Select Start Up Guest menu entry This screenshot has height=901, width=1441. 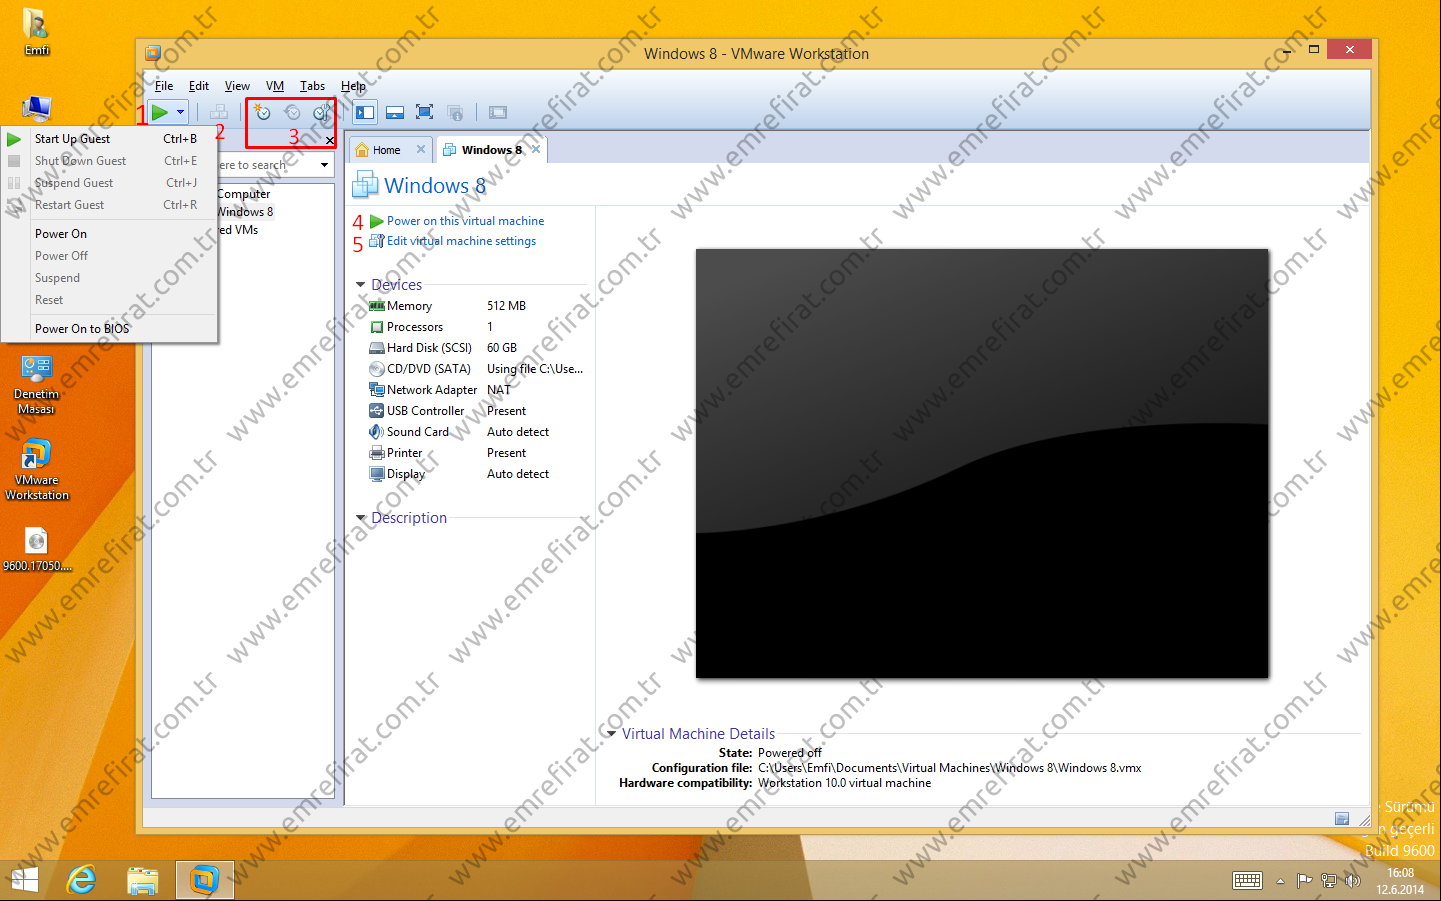tap(72, 139)
